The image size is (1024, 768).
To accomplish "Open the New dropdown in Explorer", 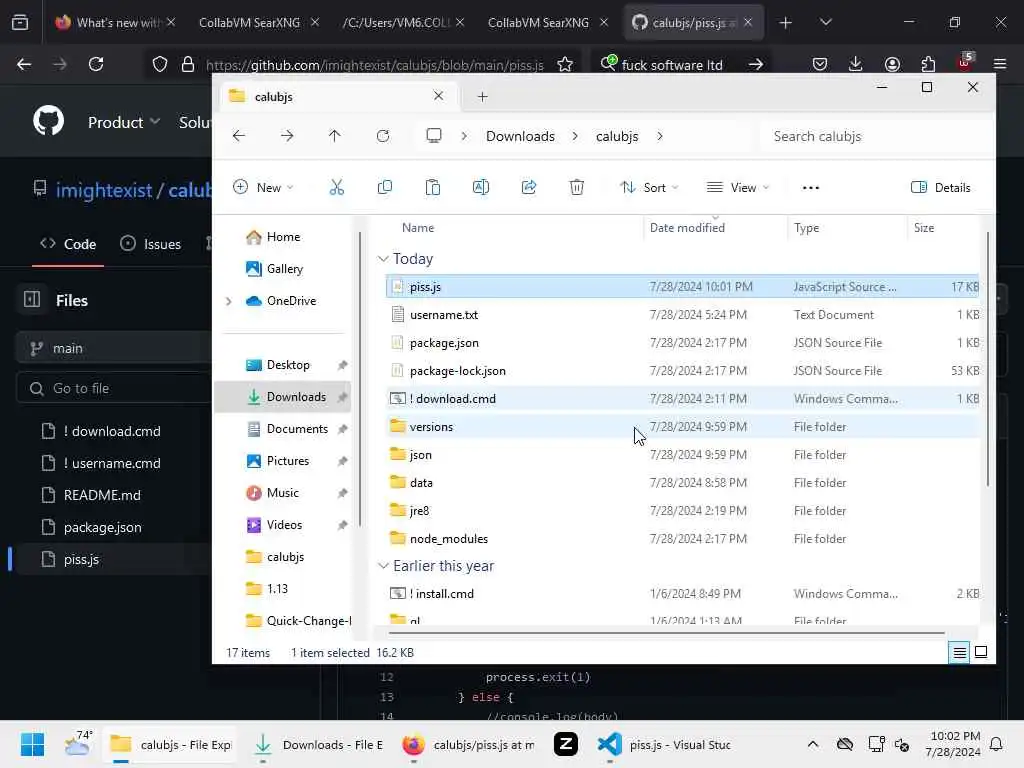I will (x=264, y=187).
